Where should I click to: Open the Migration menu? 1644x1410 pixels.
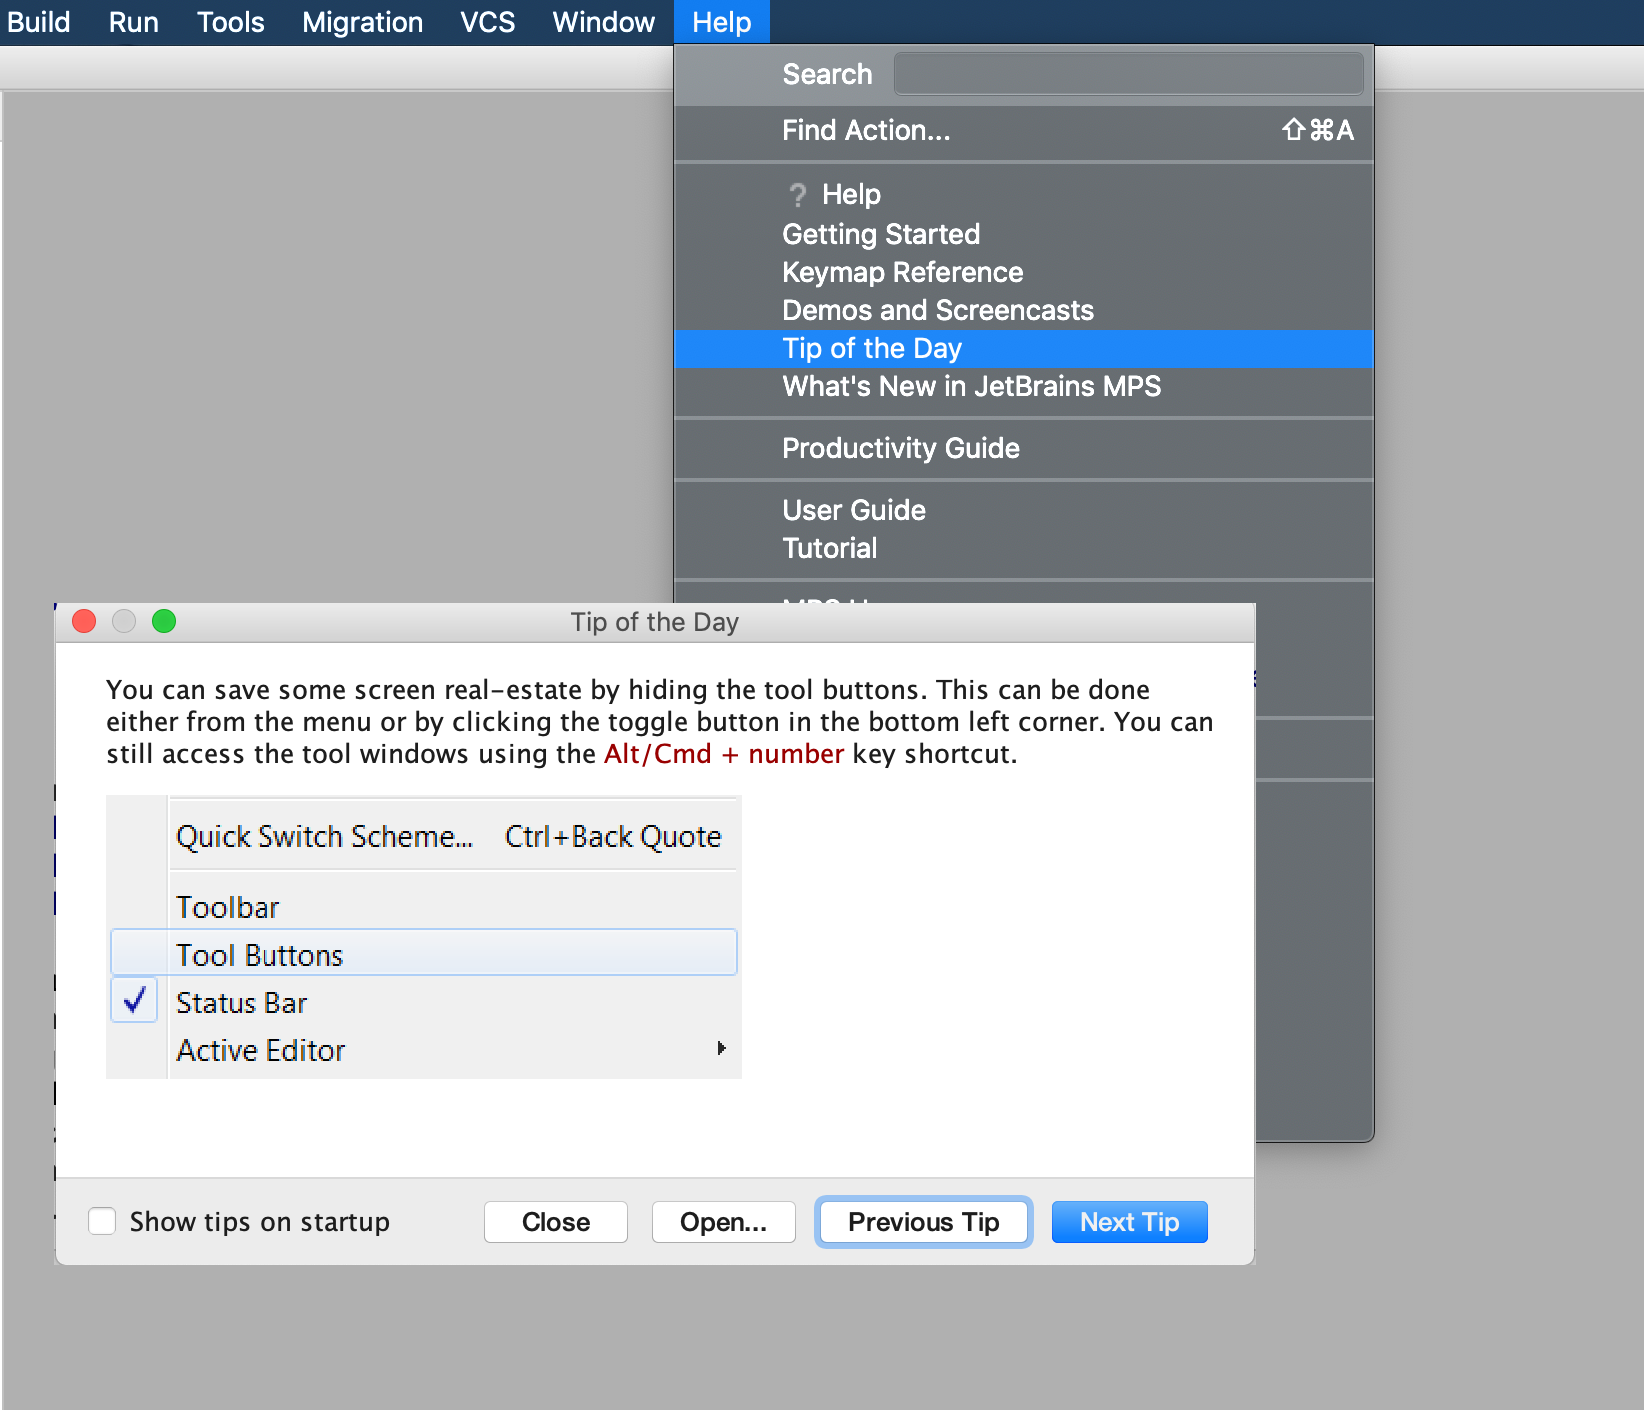[x=362, y=22]
